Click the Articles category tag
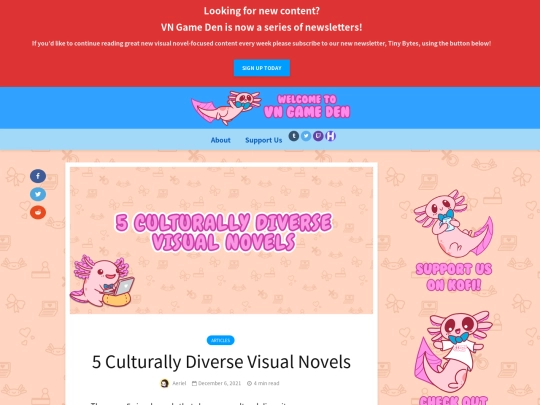540x405 pixels. point(220,340)
